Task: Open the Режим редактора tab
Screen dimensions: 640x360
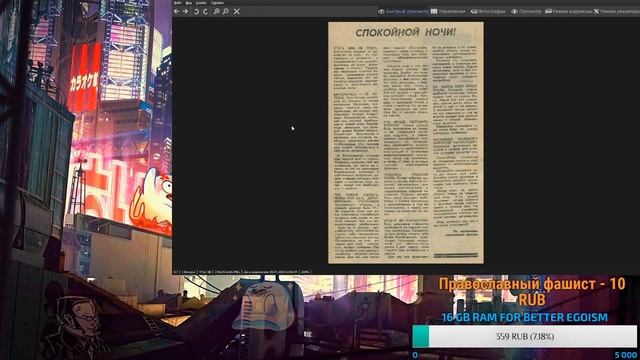Action: point(617,11)
